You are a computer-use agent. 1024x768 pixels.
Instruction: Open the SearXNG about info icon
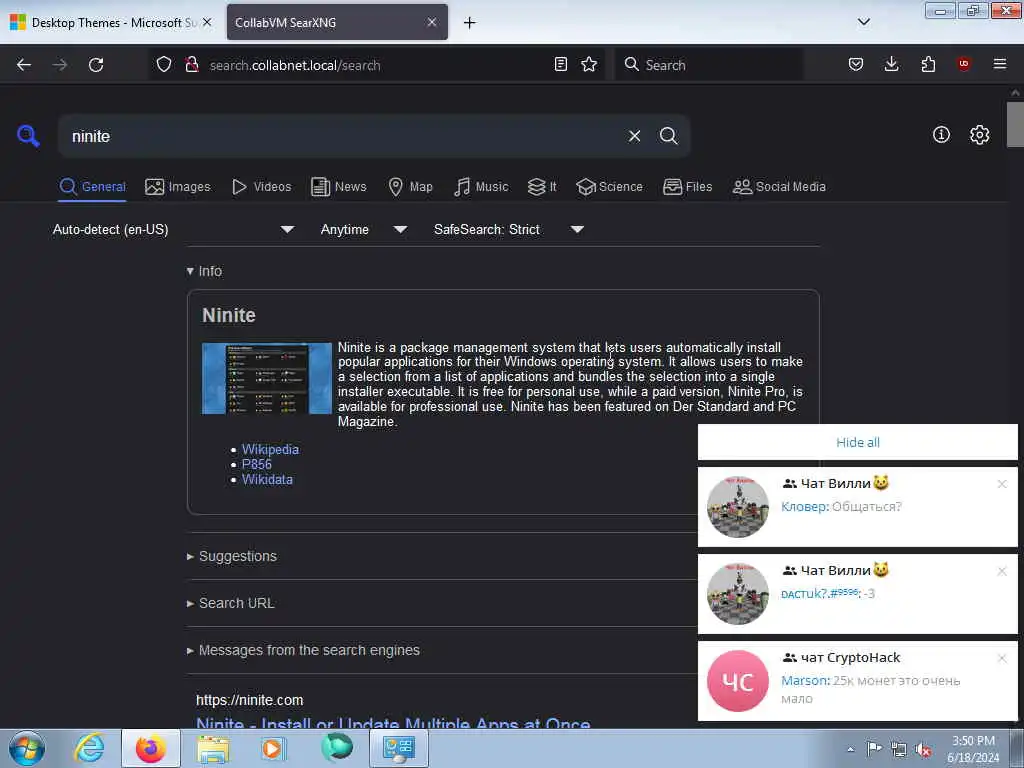(941, 135)
